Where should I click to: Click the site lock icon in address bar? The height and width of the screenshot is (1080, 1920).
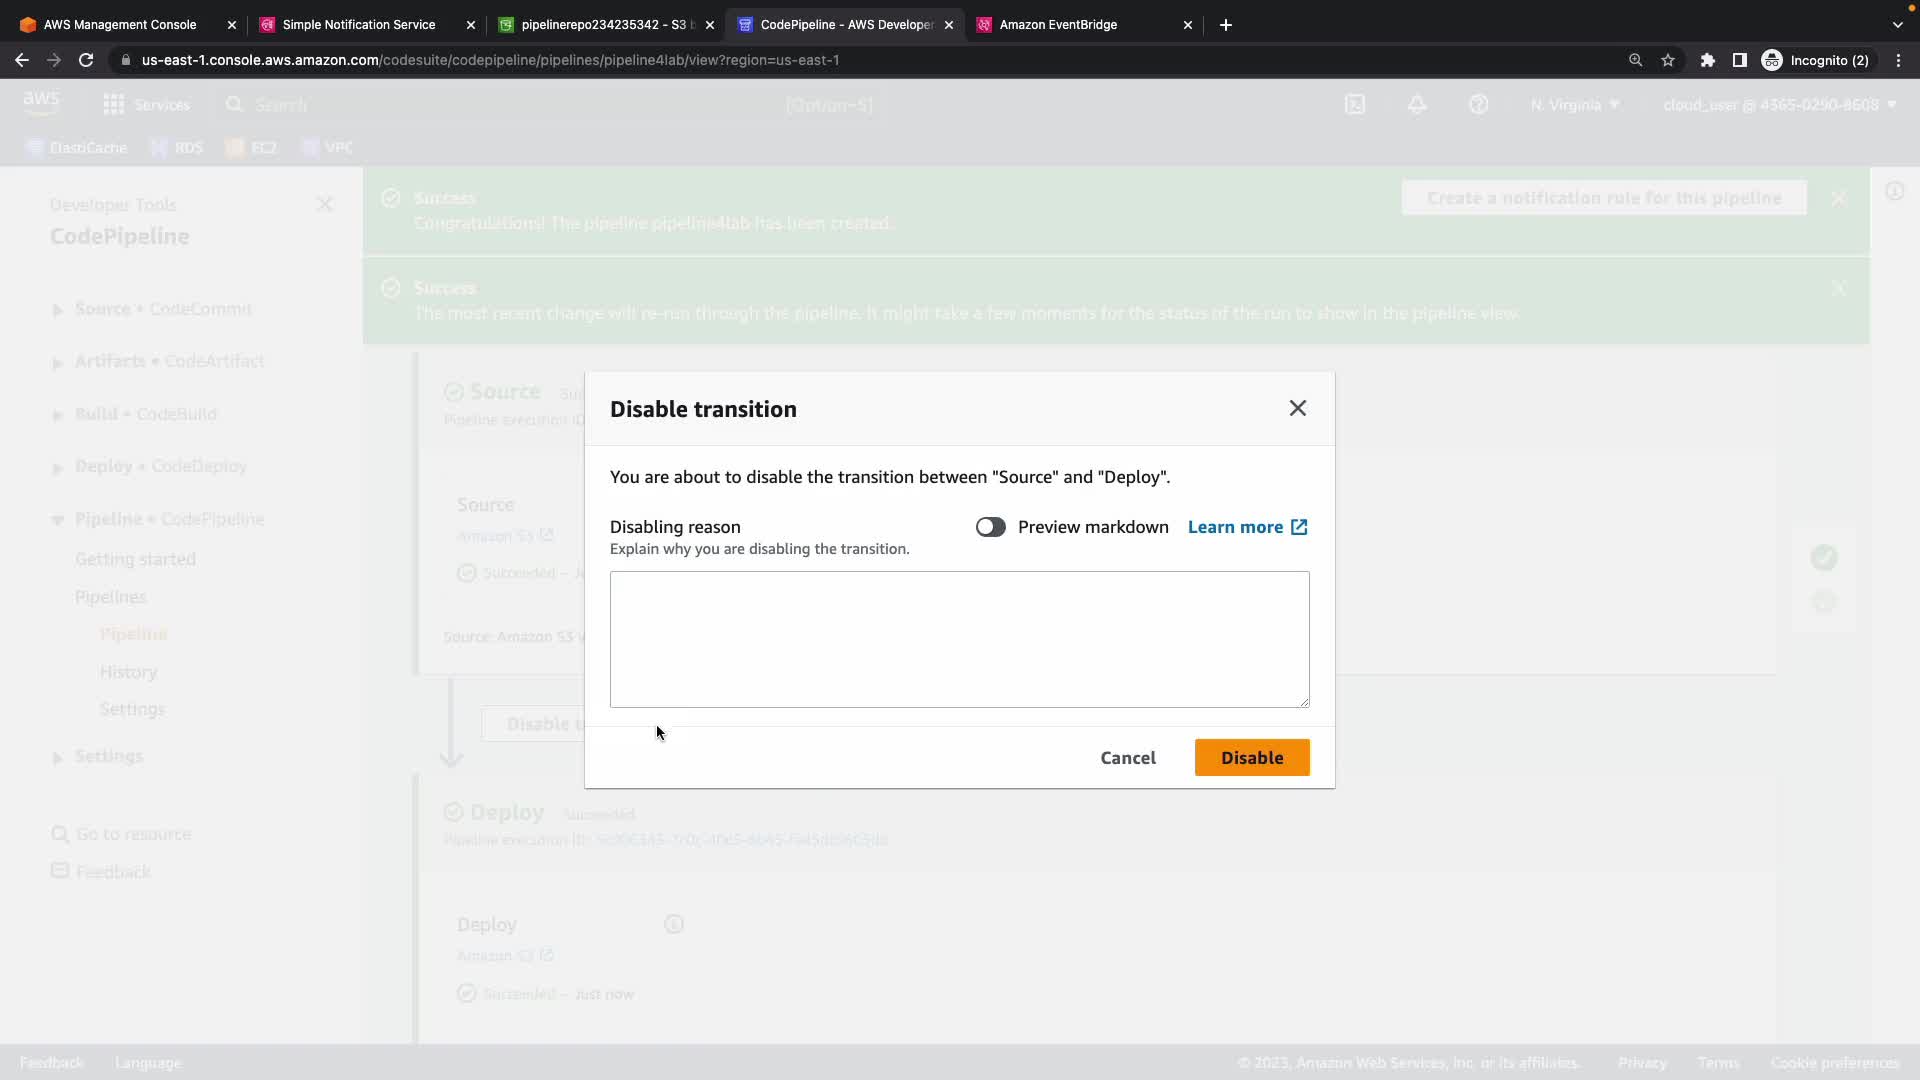click(125, 60)
